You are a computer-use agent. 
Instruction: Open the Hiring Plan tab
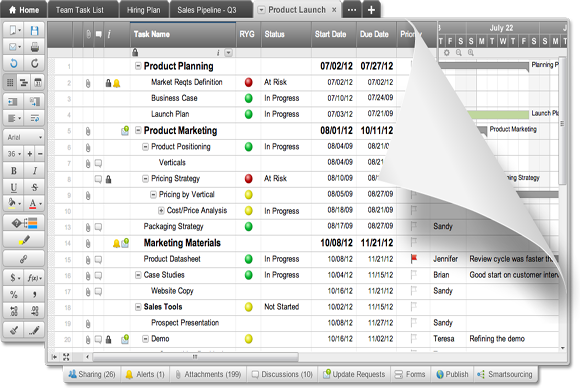[x=144, y=10]
